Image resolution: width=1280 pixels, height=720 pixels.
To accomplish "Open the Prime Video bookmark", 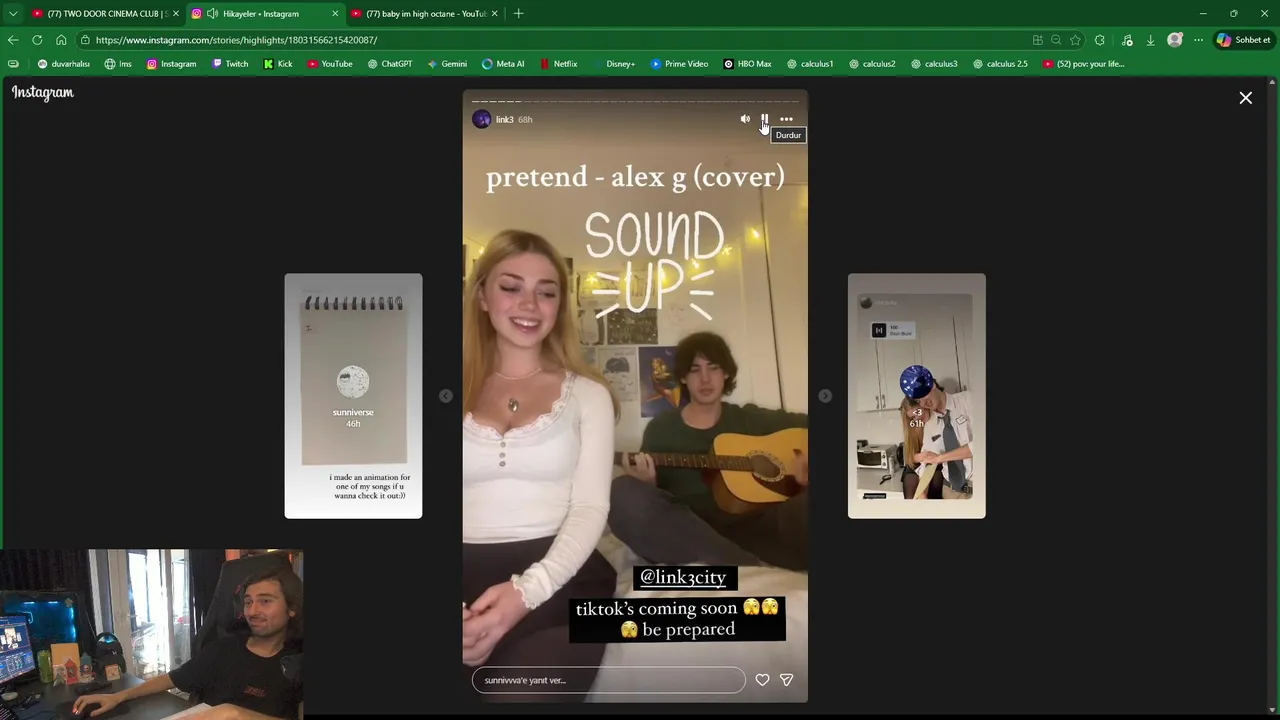I will coord(679,64).
